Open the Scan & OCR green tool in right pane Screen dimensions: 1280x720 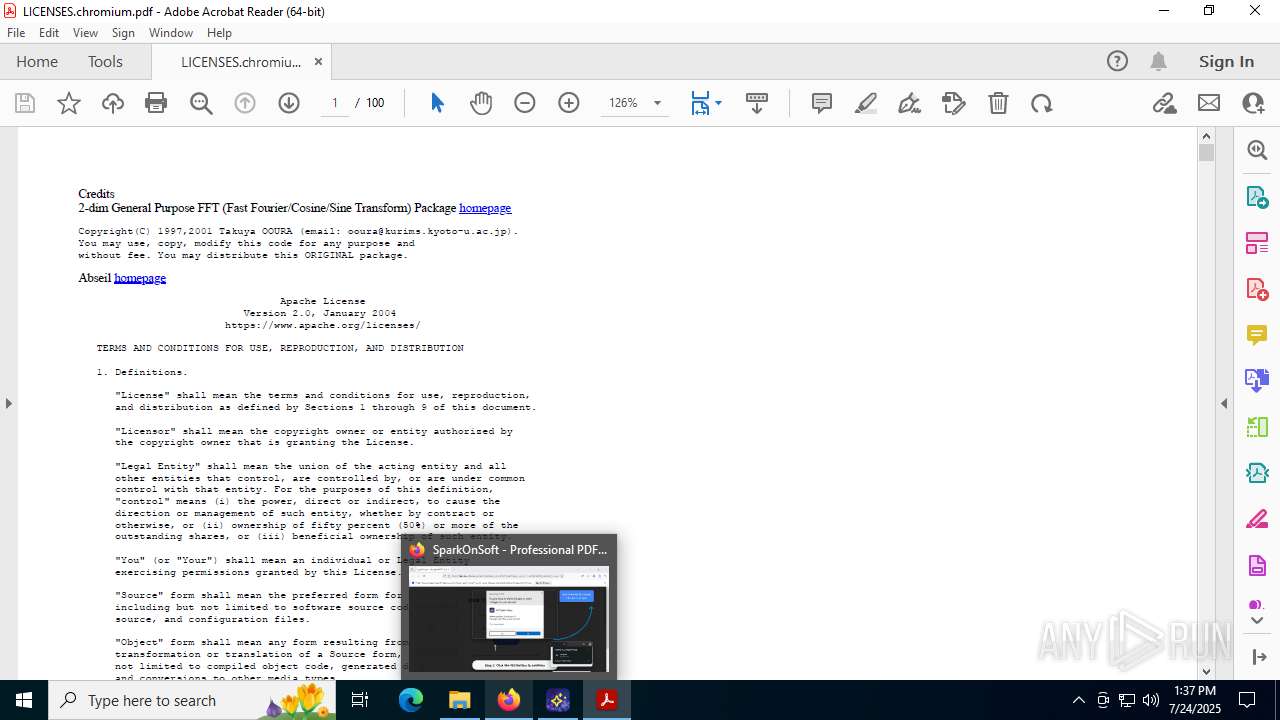point(1257,427)
